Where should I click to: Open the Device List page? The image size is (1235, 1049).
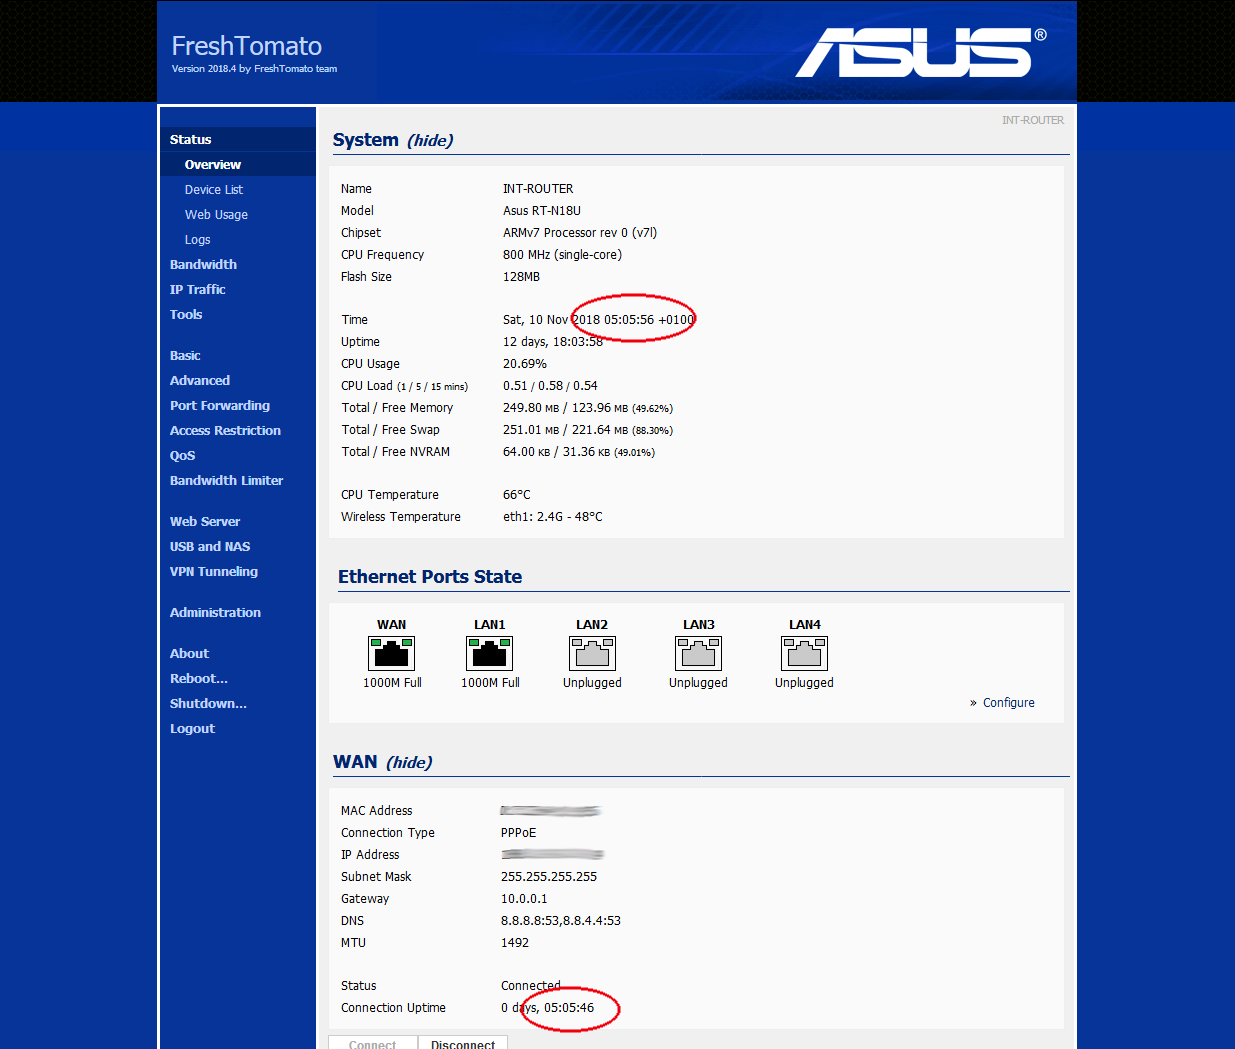click(214, 190)
